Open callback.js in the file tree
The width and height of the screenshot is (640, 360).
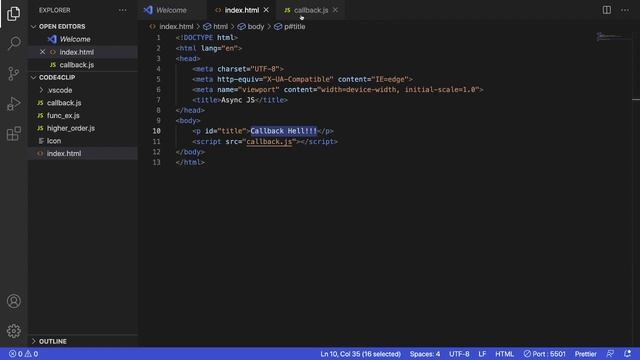point(64,103)
